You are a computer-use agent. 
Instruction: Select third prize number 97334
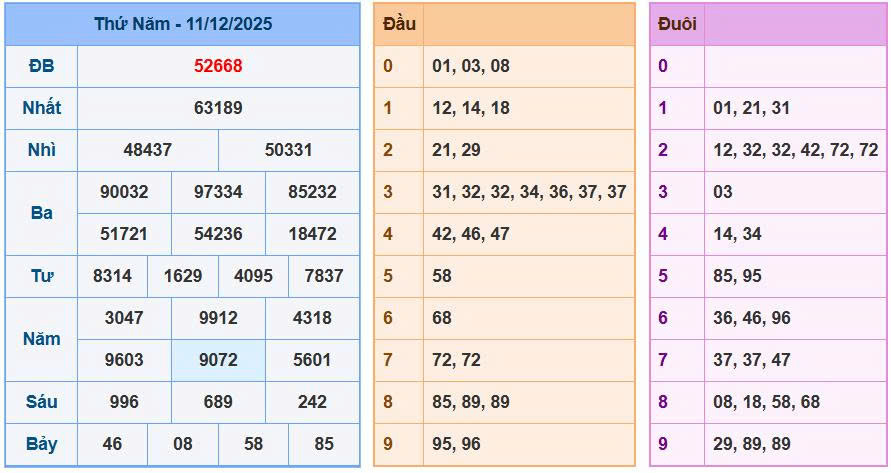coord(218,192)
